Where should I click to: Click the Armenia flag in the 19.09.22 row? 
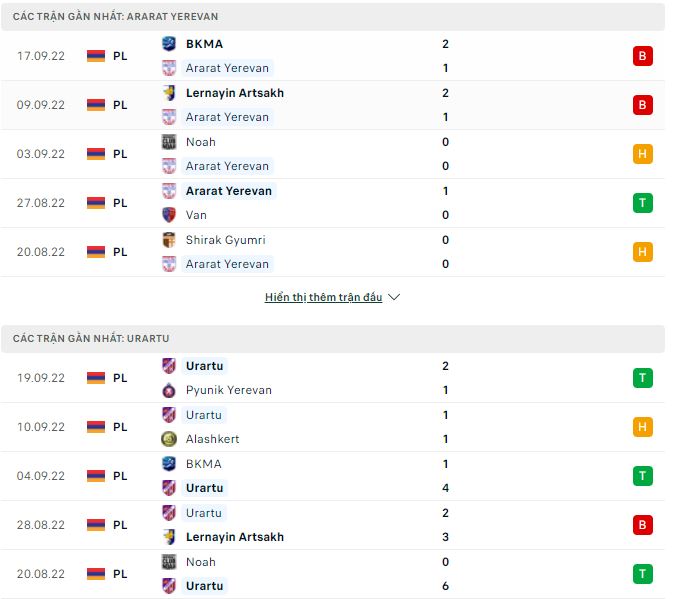click(96, 378)
